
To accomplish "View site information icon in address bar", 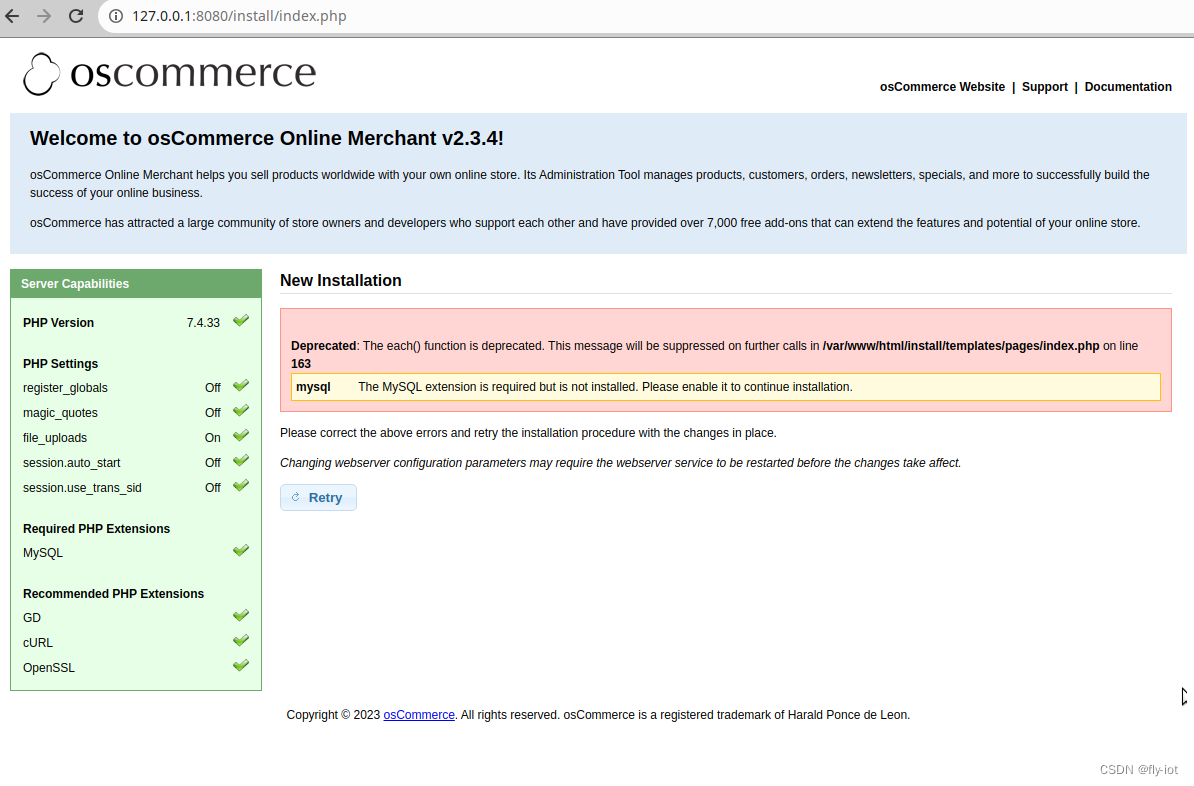I will click(x=116, y=16).
